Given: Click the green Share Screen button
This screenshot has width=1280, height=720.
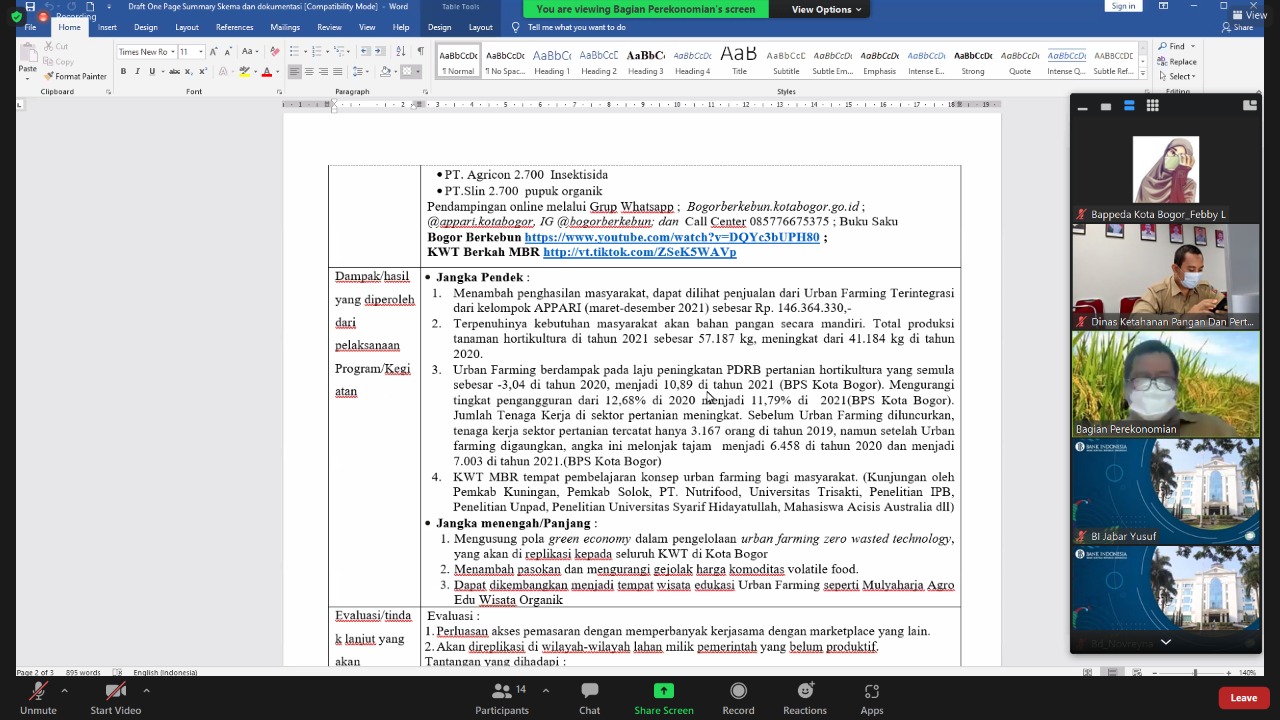Looking at the screenshot, I should click(x=664, y=697).
